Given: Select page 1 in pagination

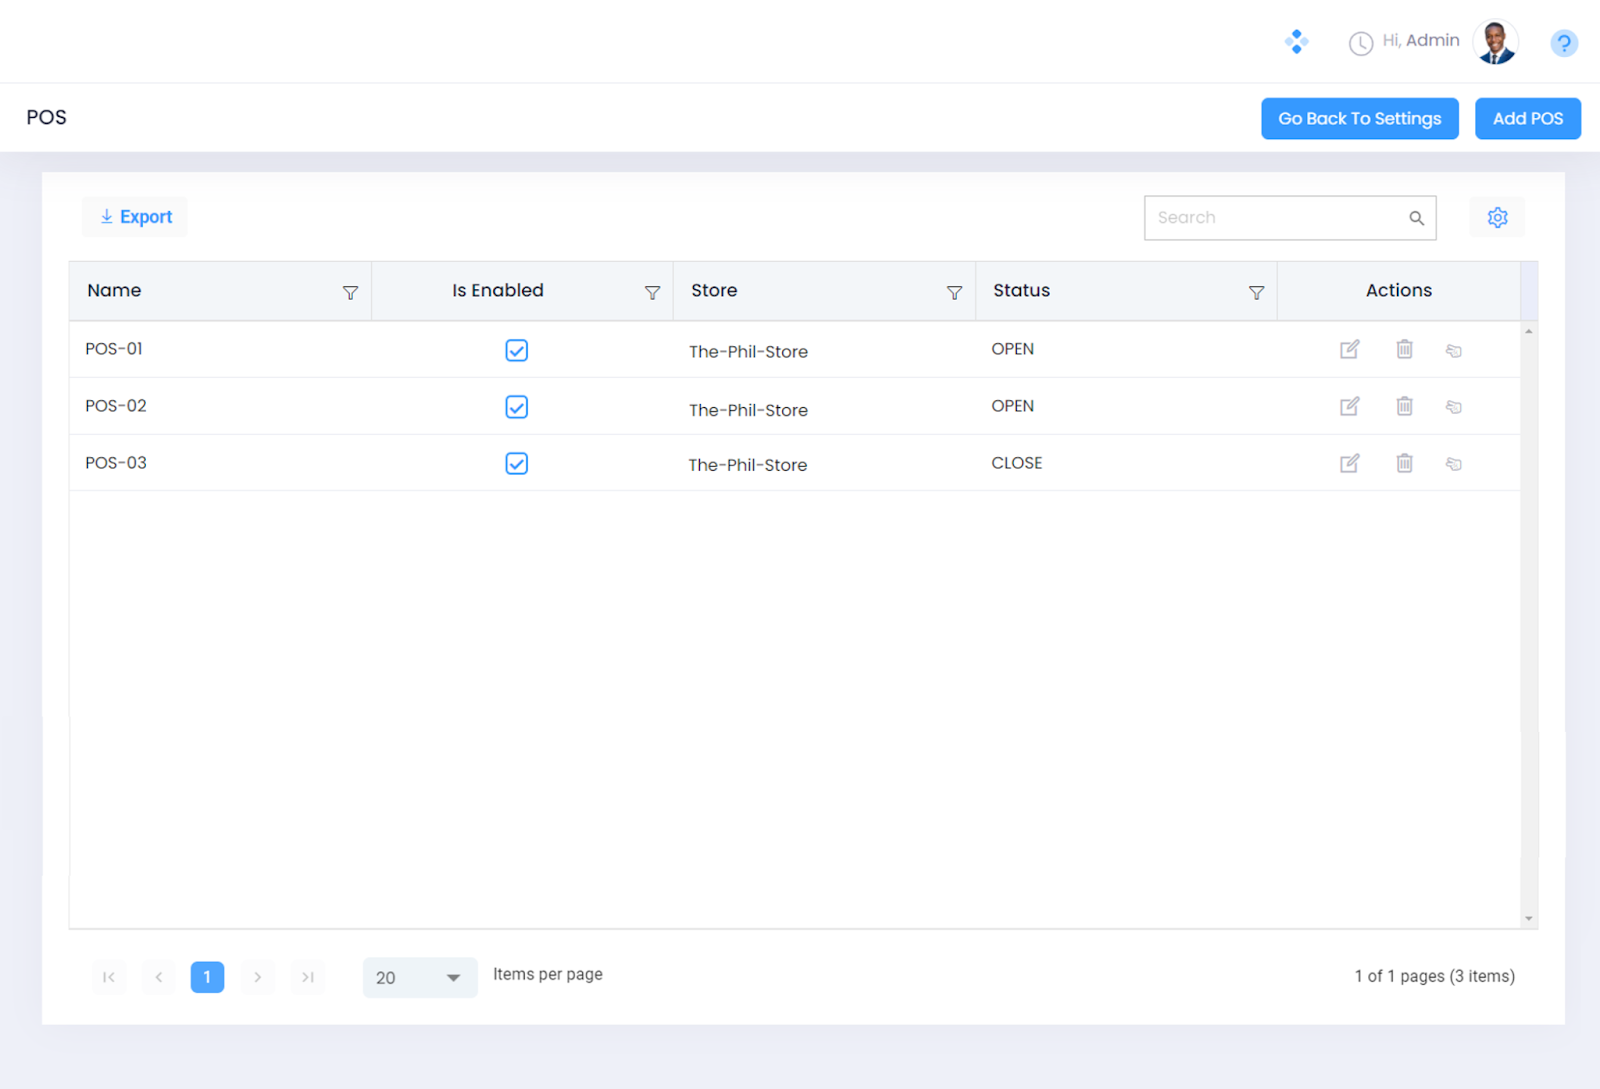Looking at the screenshot, I should click(x=207, y=977).
